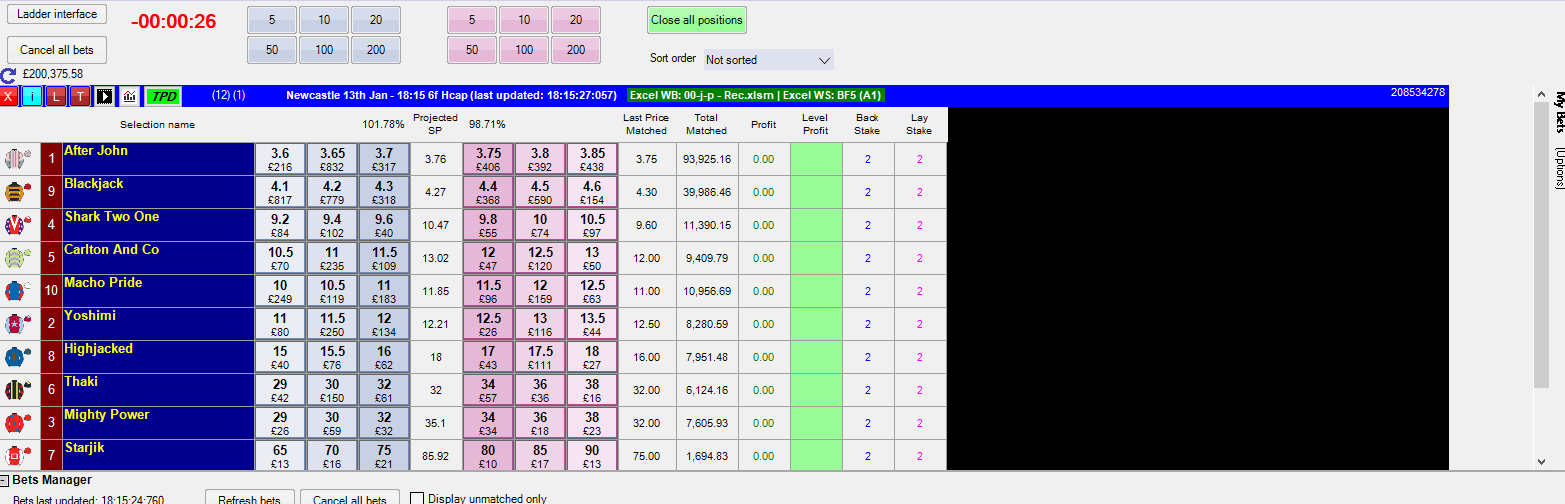Open the video play icon

click(x=104, y=96)
